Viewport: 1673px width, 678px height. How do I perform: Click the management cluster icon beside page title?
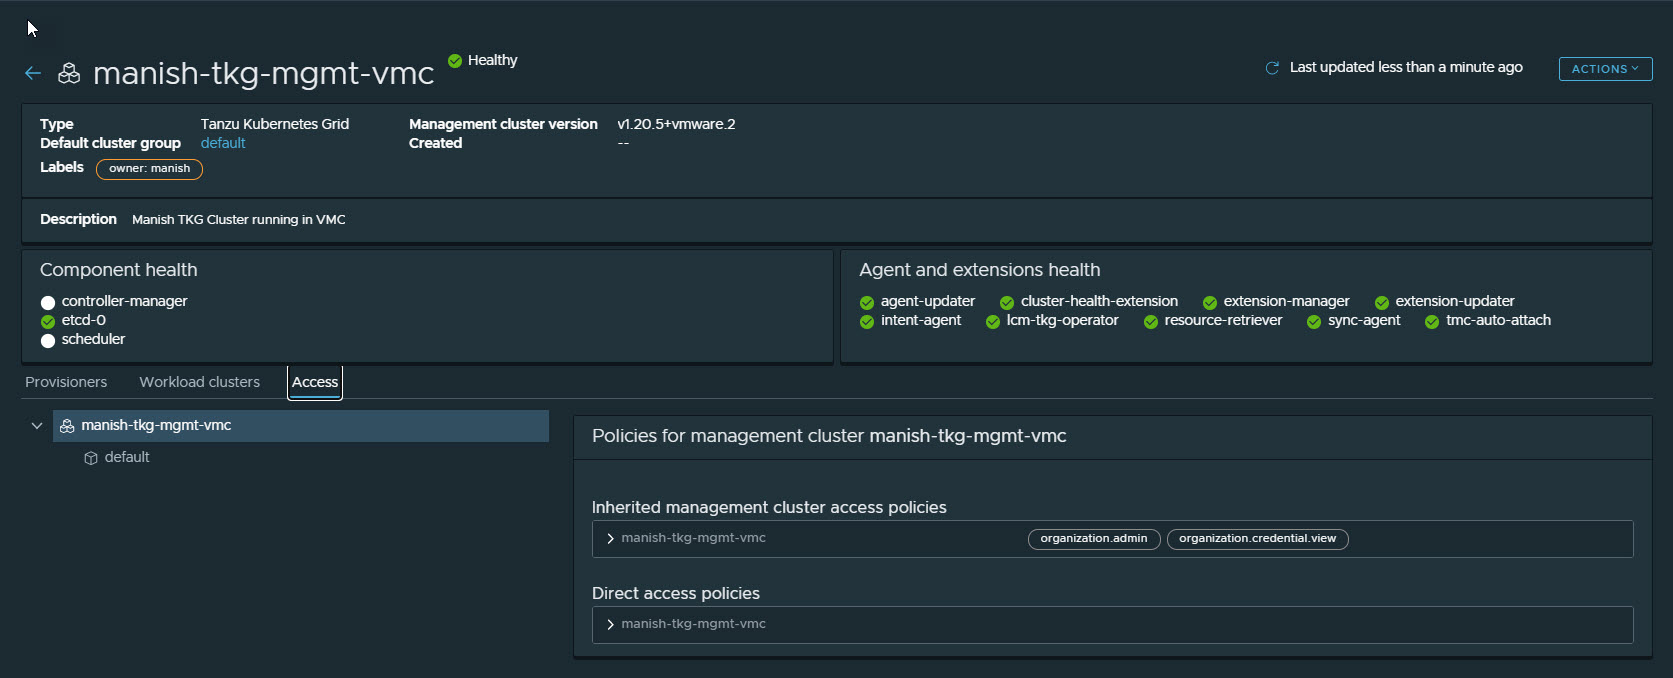point(69,73)
